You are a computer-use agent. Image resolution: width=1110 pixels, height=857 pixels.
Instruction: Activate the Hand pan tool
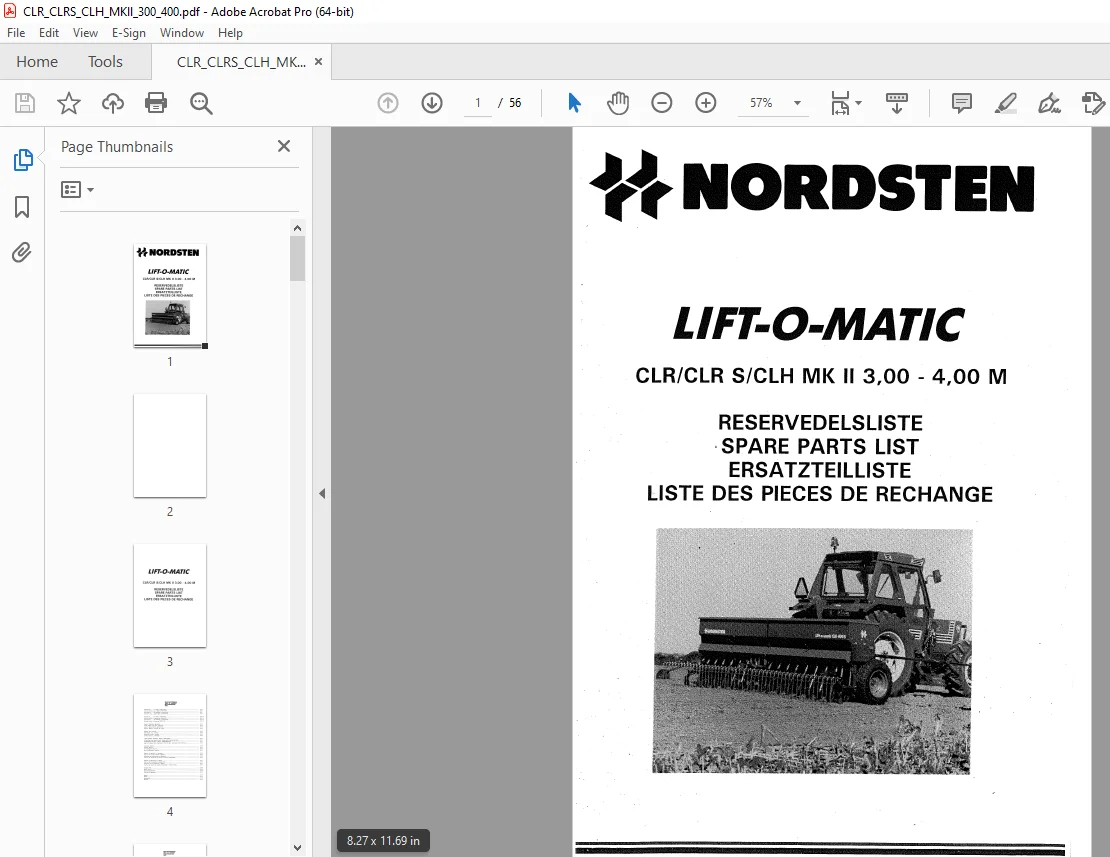pyautogui.click(x=618, y=103)
